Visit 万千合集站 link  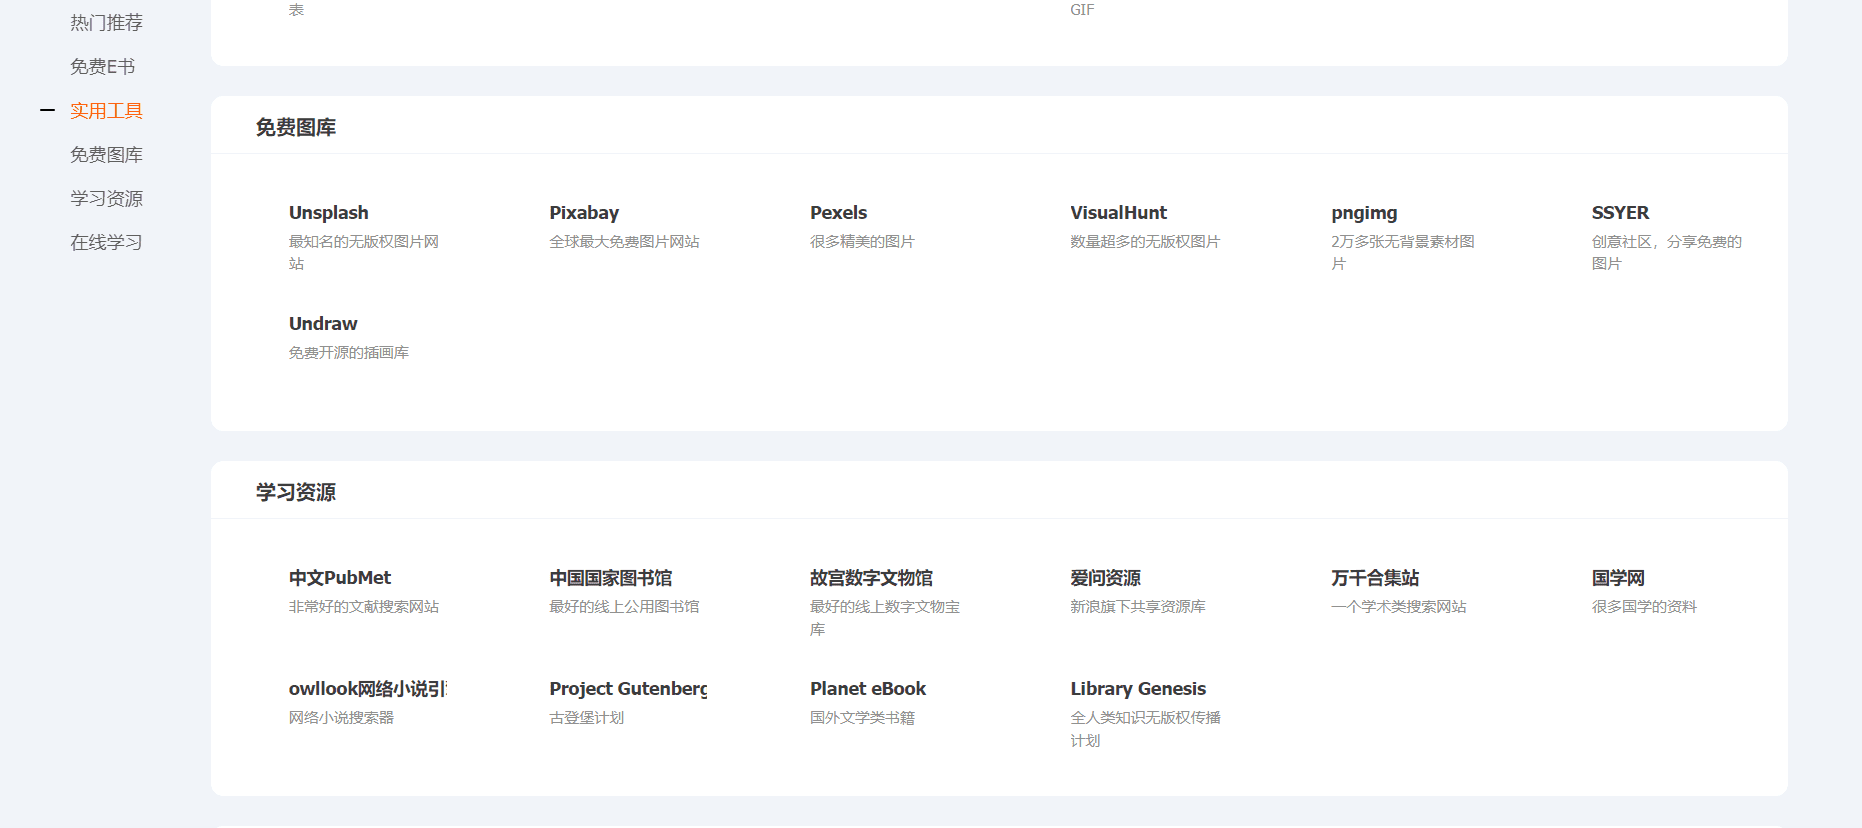tap(1375, 578)
